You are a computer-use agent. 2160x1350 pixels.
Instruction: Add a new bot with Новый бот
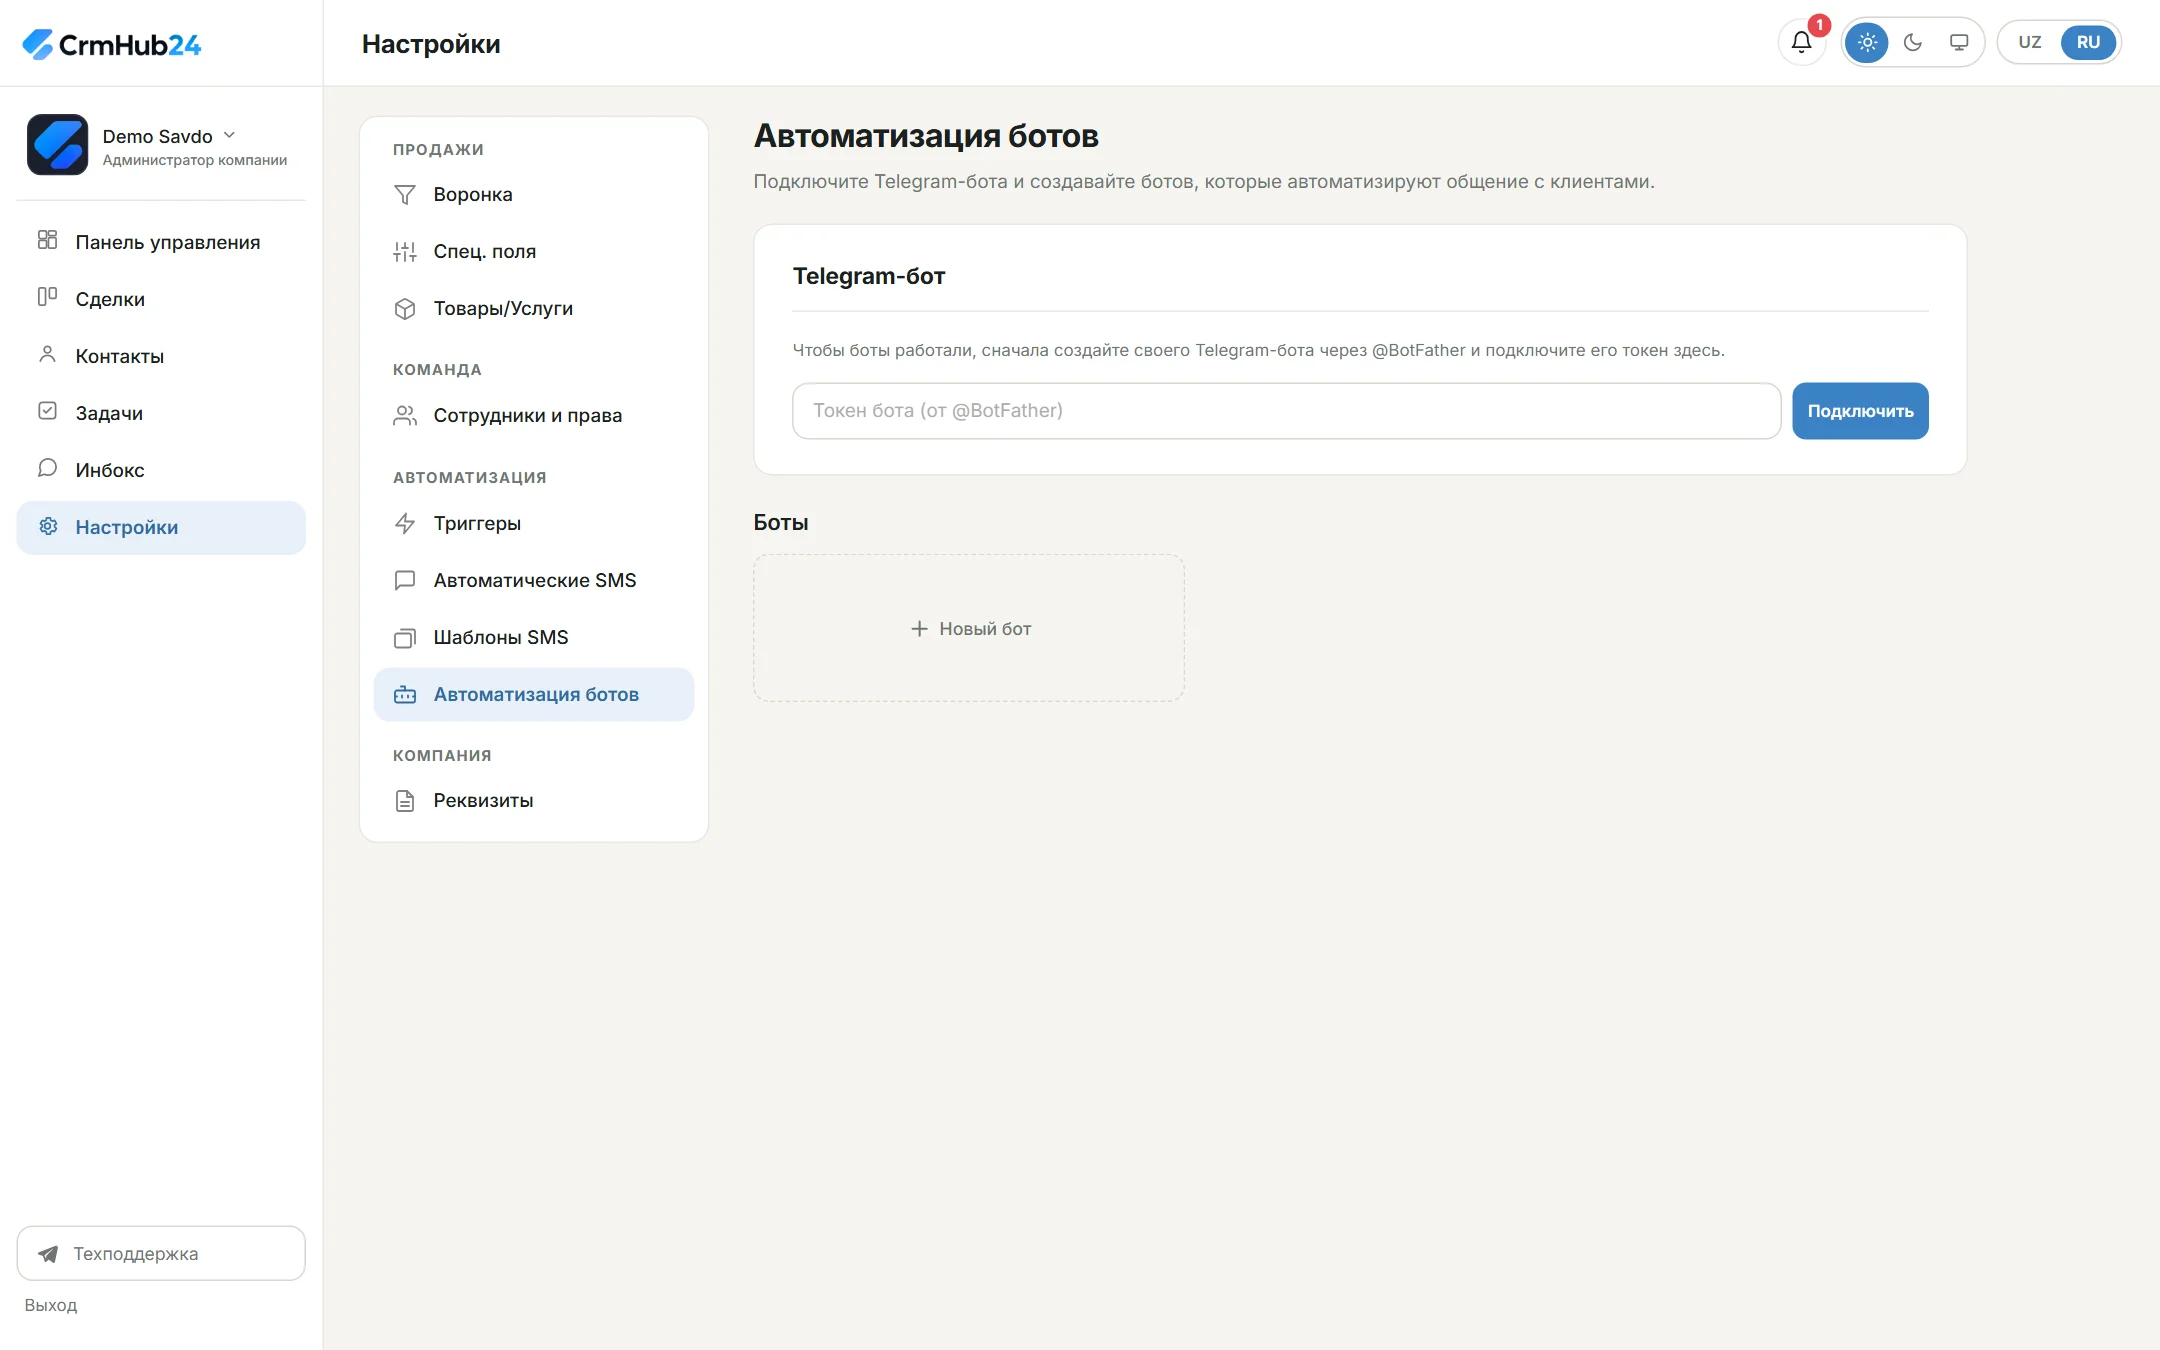(969, 628)
